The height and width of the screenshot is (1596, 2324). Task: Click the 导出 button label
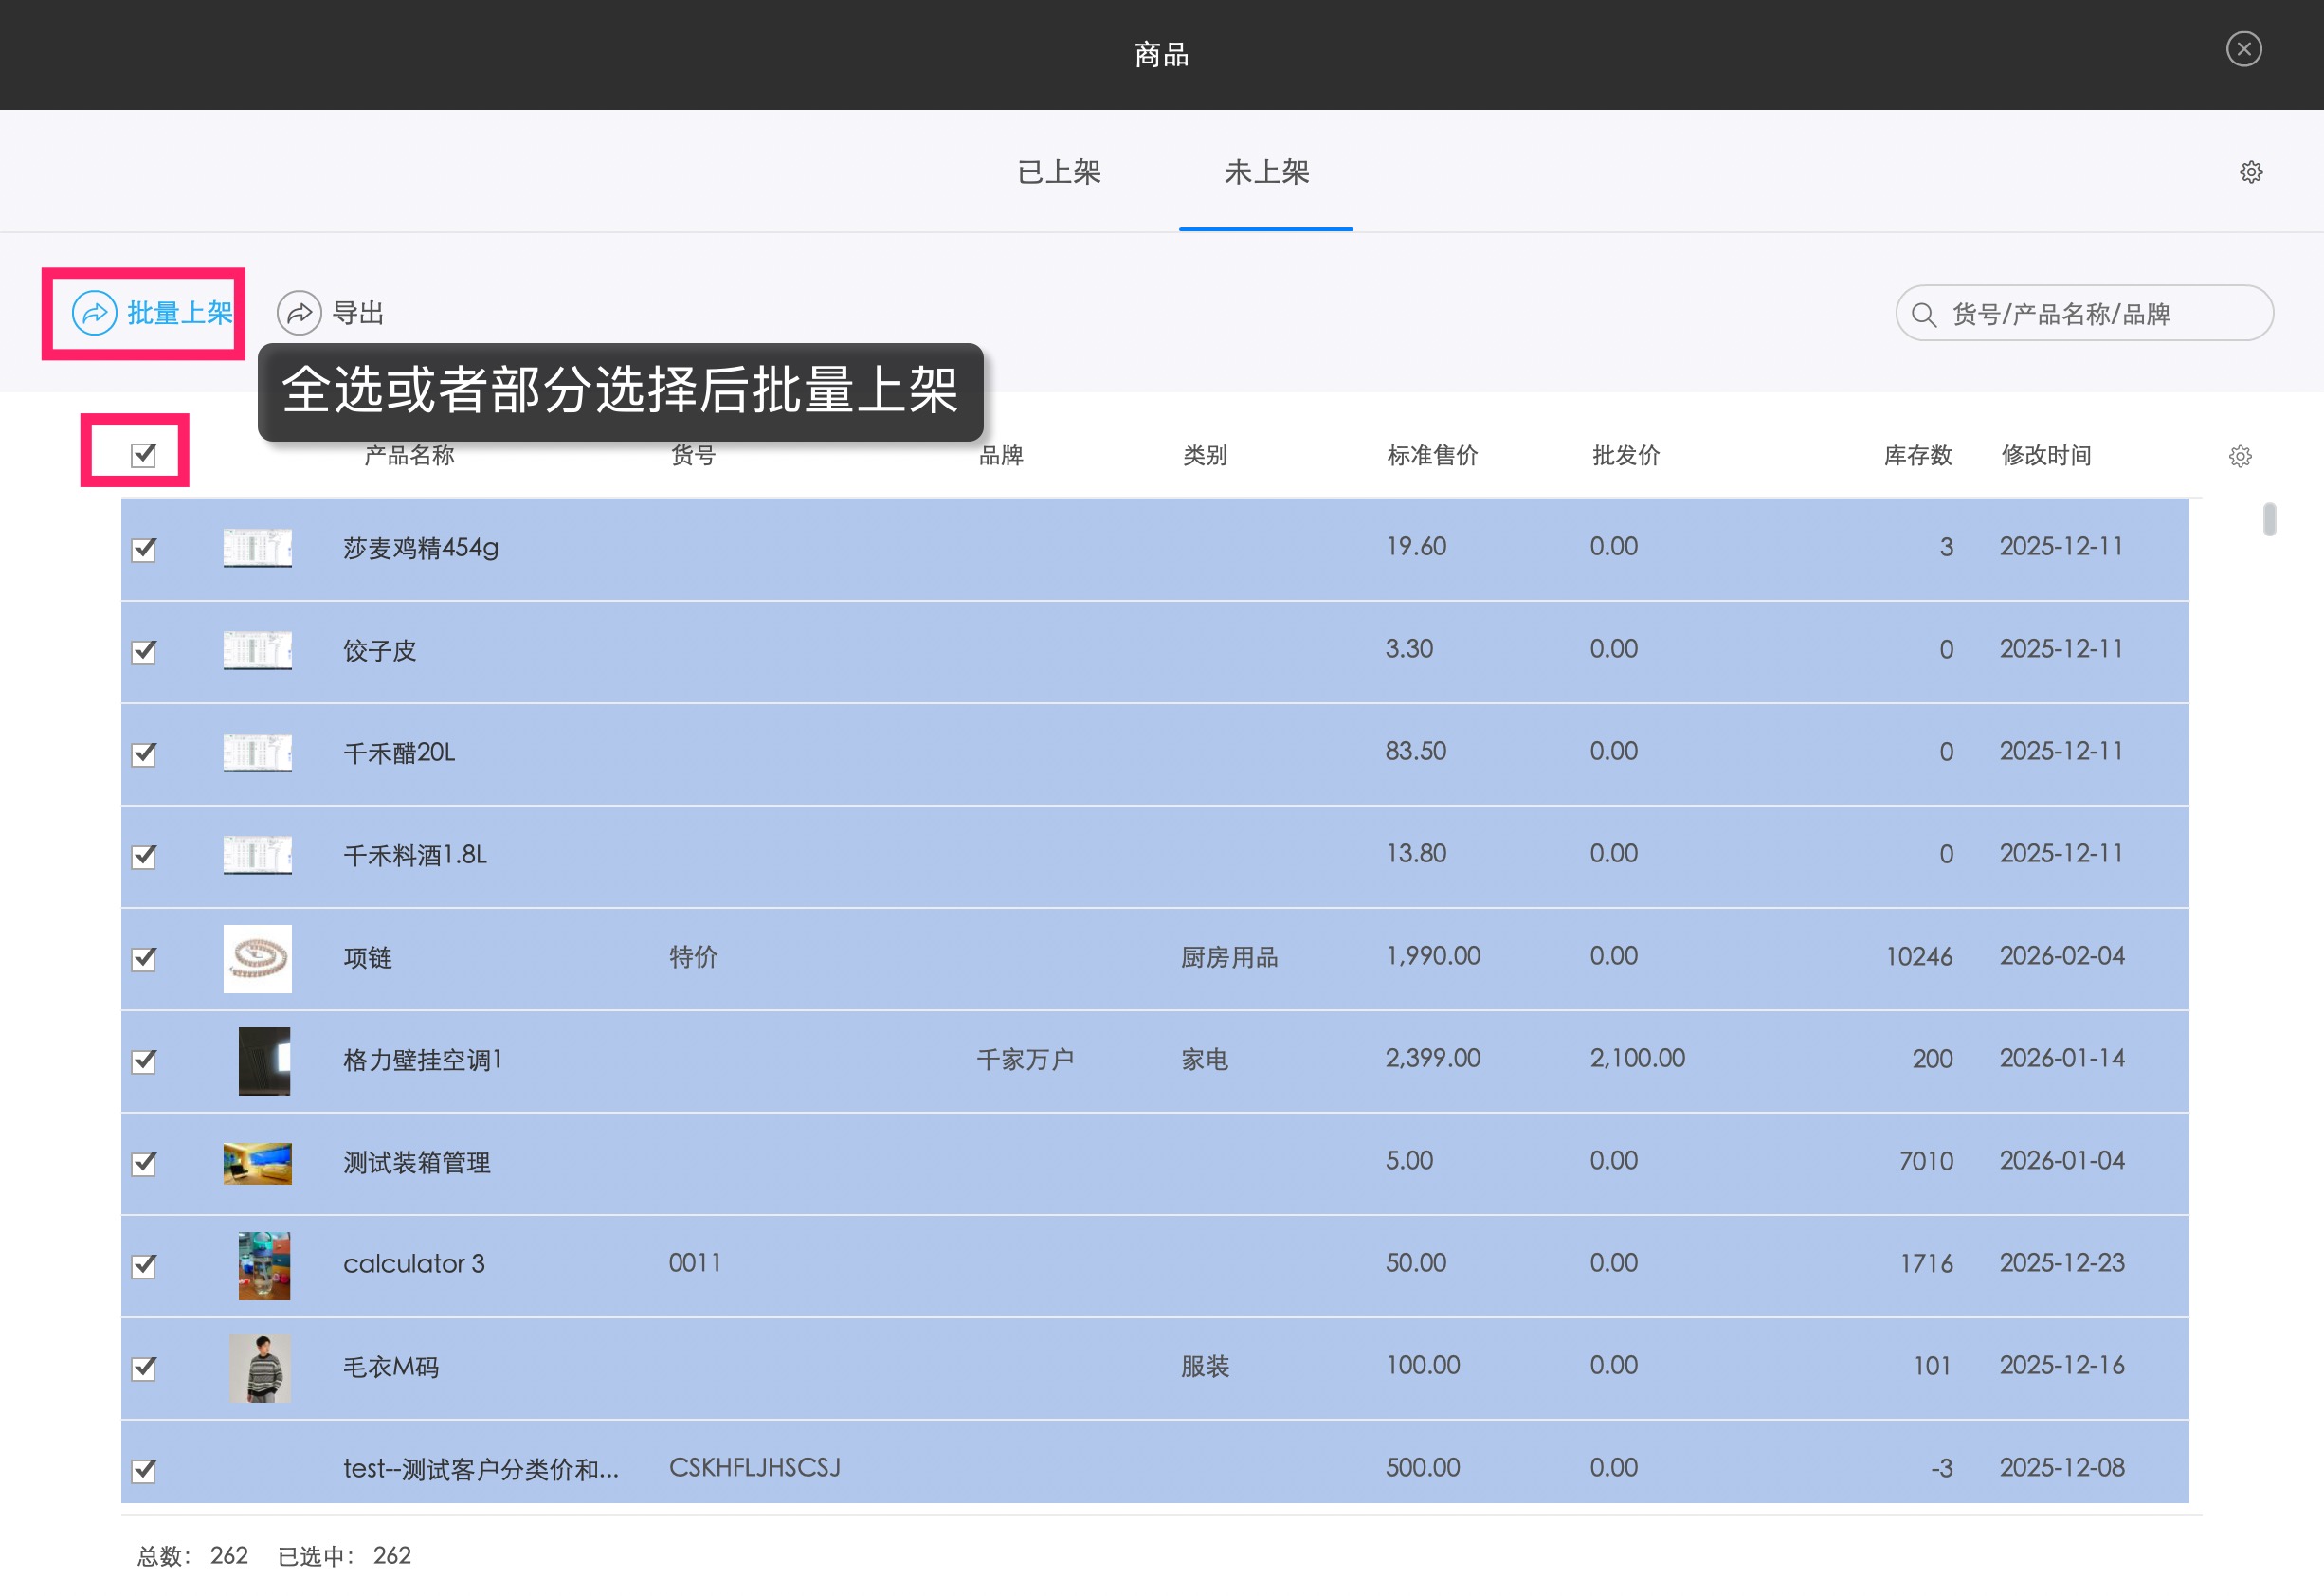coord(358,312)
